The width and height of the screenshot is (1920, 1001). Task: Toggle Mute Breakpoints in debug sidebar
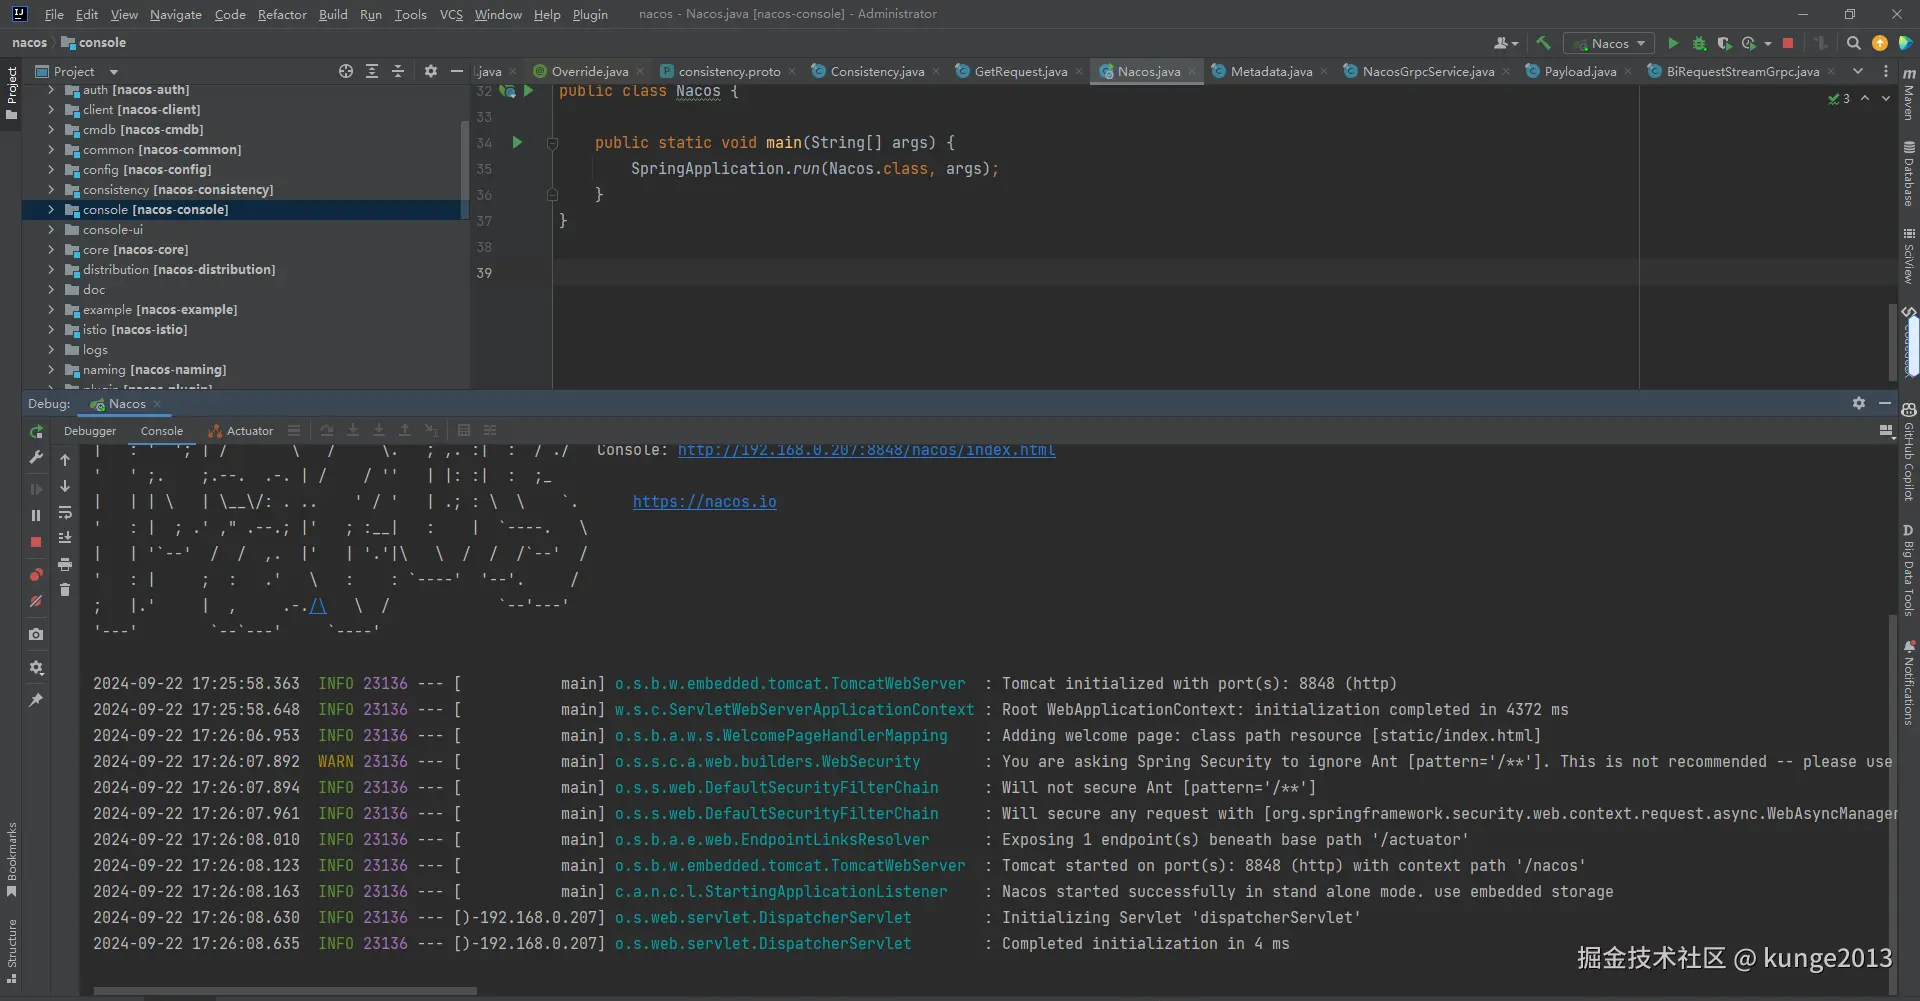36,601
